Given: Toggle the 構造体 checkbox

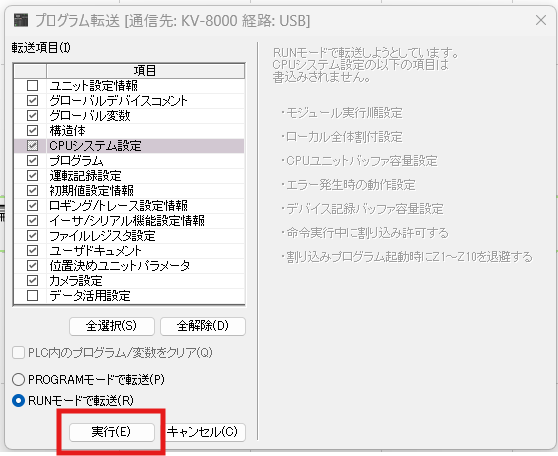Looking at the screenshot, I should tap(32, 131).
